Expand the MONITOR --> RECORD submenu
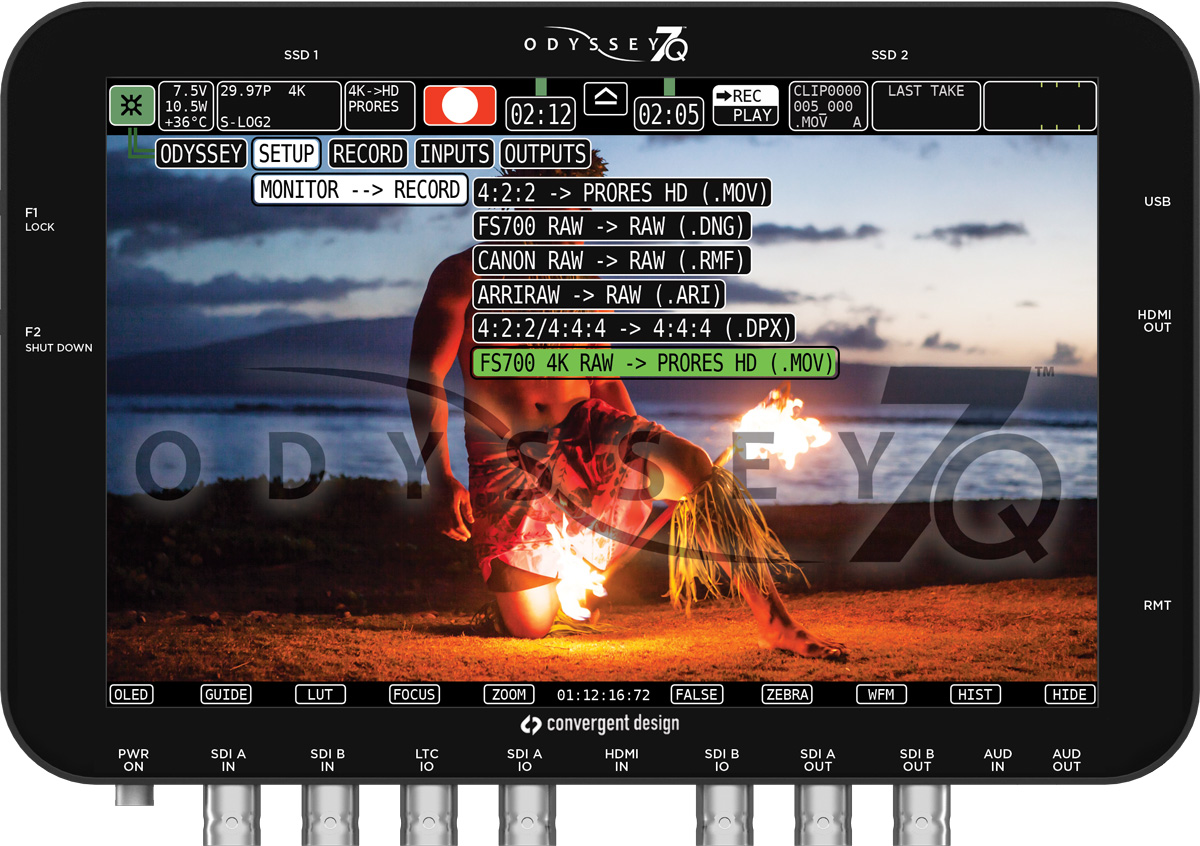This screenshot has width=1200, height=846. pyautogui.click(x=360, y=190)
